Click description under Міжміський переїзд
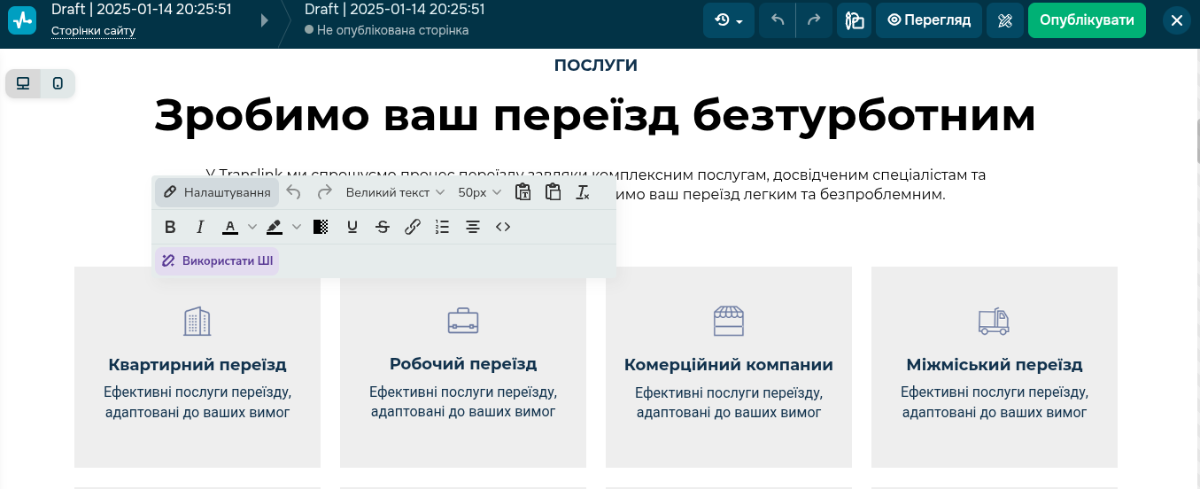The width and height of the screenshot is (1200, 489). (994, 402)
